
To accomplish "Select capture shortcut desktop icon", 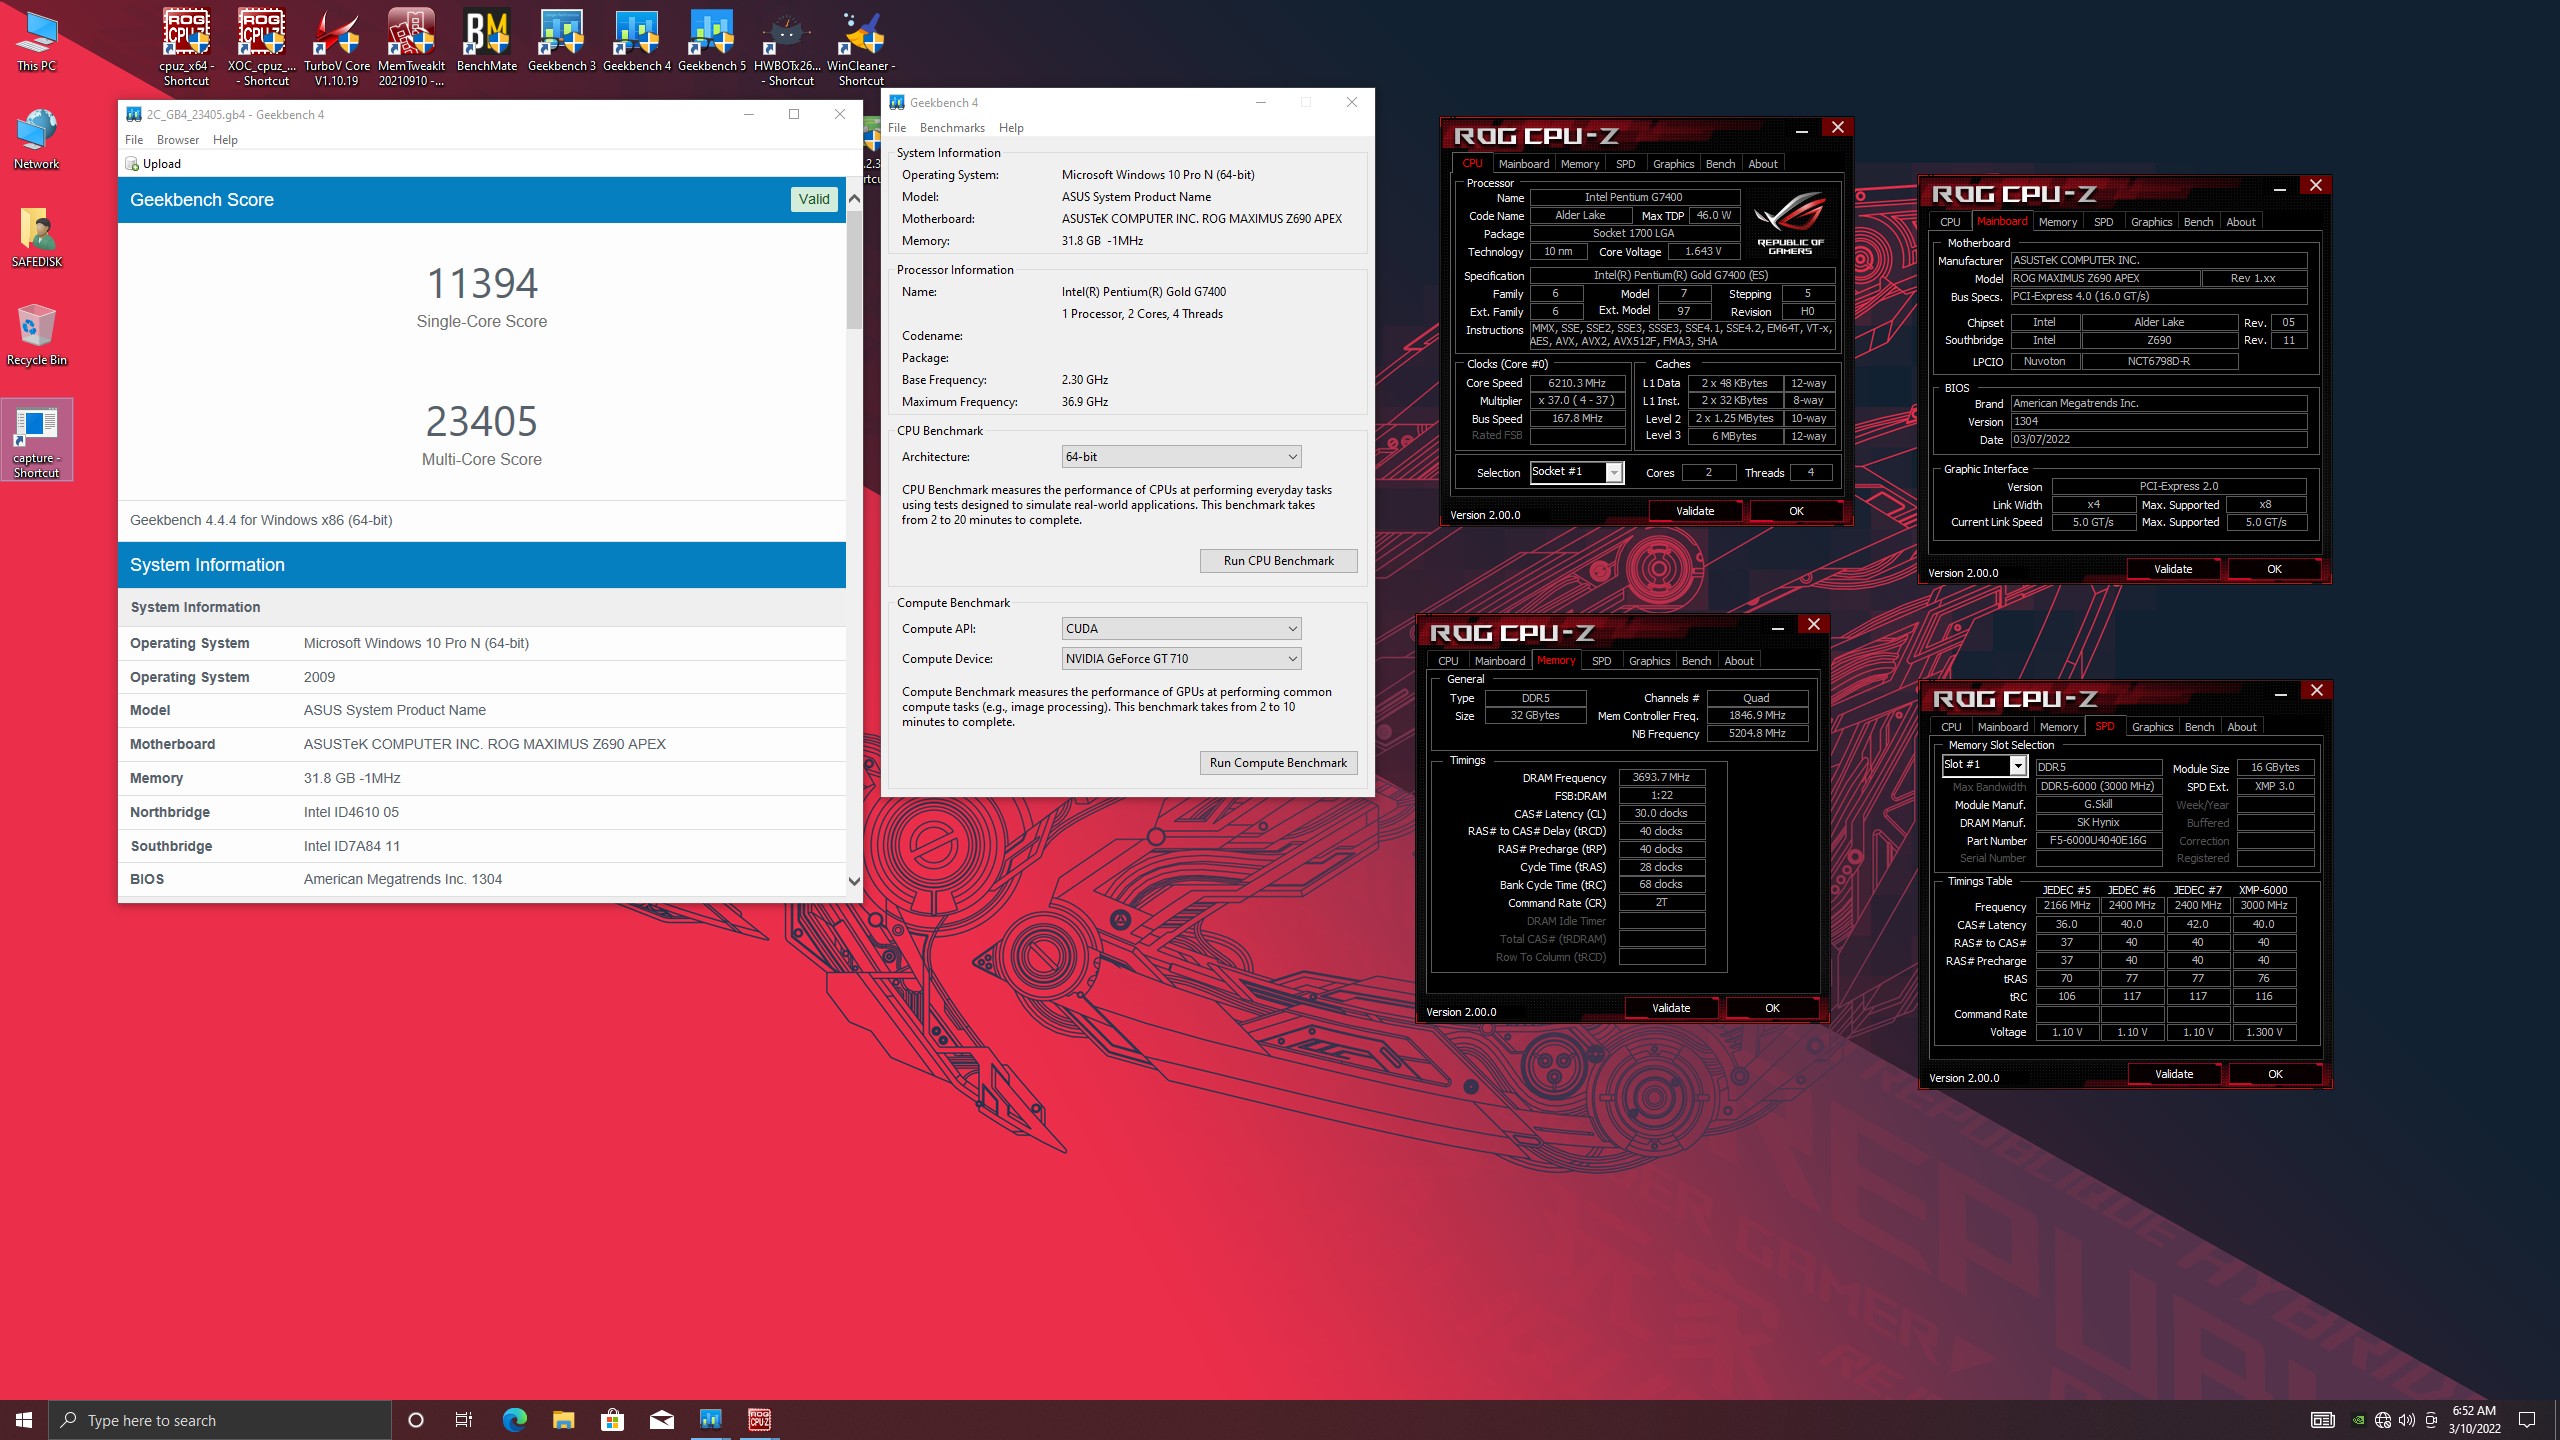I will [36, 440].
